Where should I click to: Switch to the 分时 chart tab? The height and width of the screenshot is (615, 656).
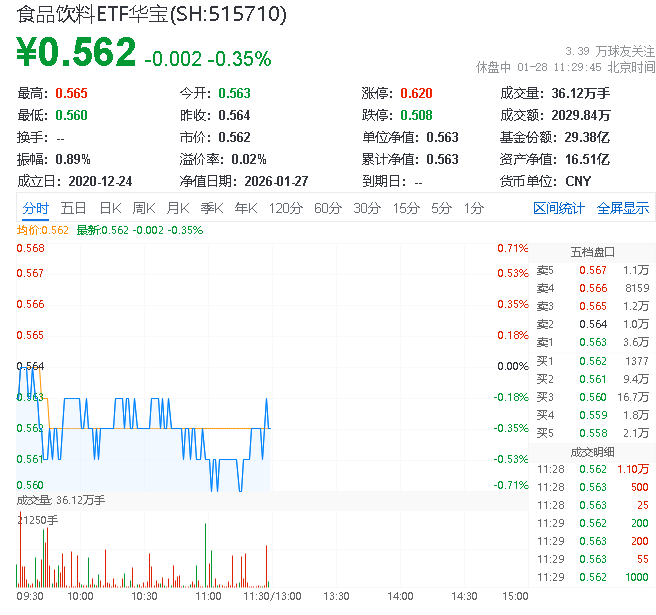pos(35,208)
